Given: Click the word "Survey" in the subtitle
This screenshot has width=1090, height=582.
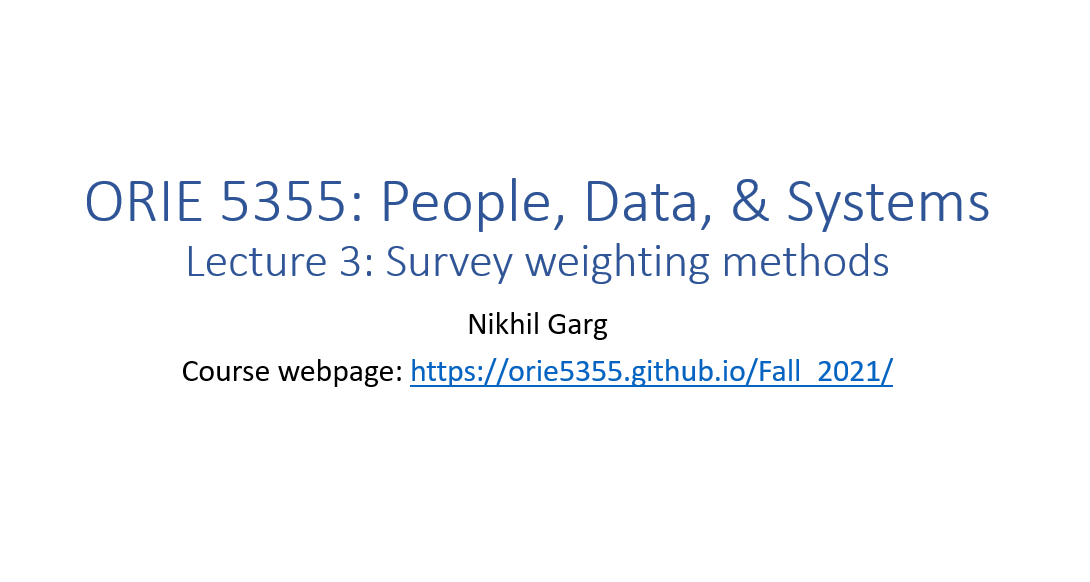Looking at the screenshot, I should [x=449, y=262].
